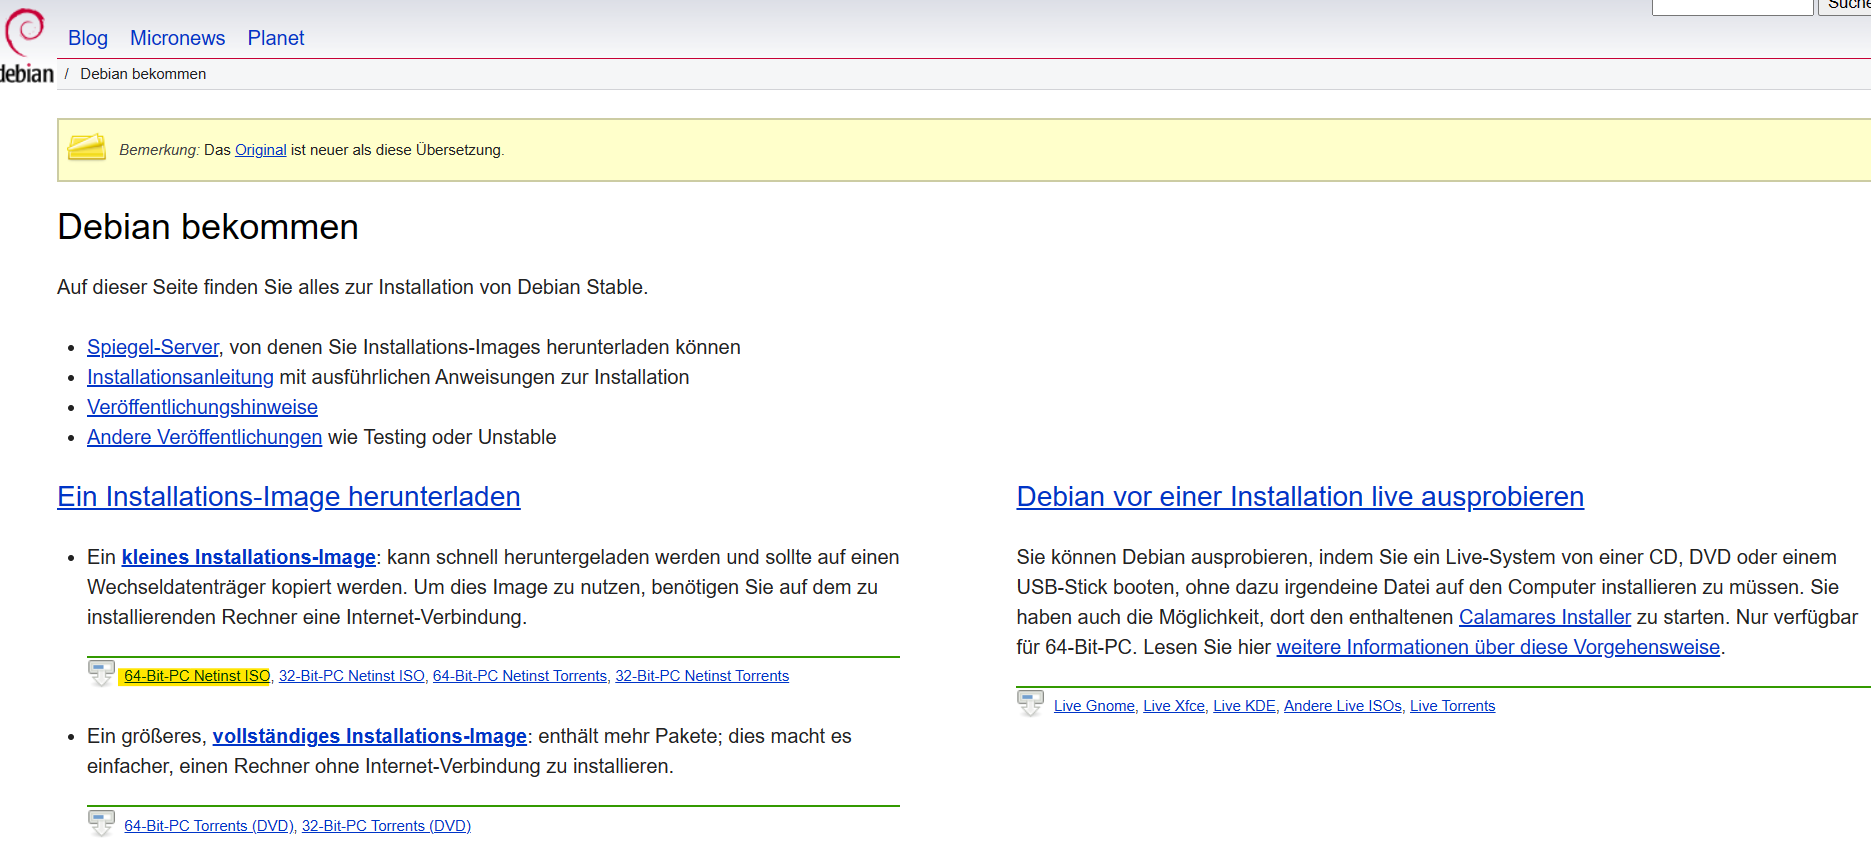Screen dimensions: 1871x841
Task: Click download icon beside 64-Bit-PC Netinst ISO
Action: 102,673
